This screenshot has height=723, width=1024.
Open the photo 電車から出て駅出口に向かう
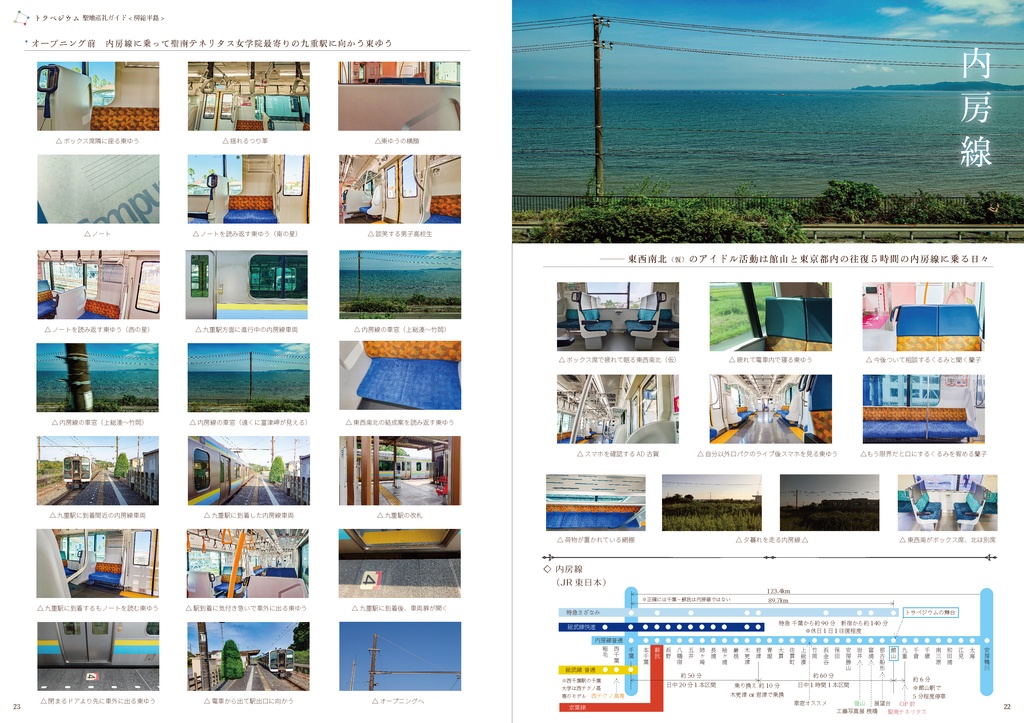coord(248,656)
